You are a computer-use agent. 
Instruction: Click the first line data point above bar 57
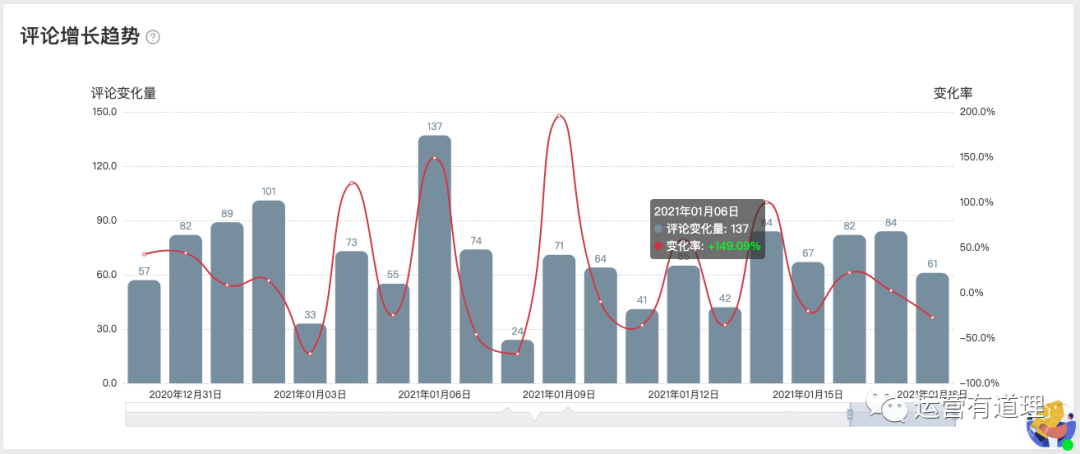(x=144, y=254)
